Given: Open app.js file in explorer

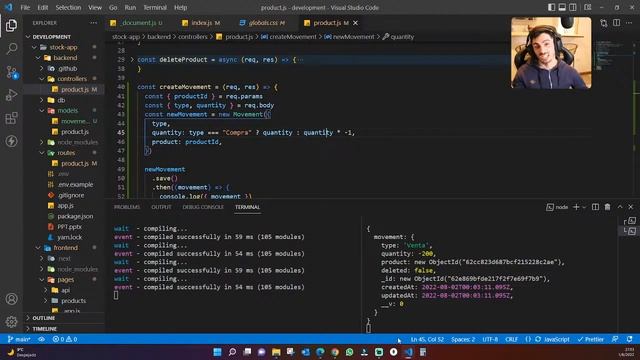Looking at the screenshot, I should click(x=65, y=206).
